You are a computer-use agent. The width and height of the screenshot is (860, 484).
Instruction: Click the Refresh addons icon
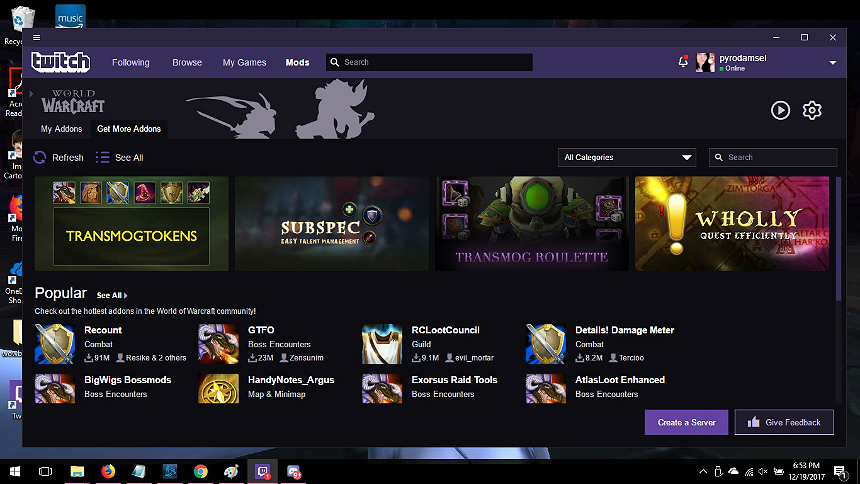pyautogui.click(x=39, y=157)
